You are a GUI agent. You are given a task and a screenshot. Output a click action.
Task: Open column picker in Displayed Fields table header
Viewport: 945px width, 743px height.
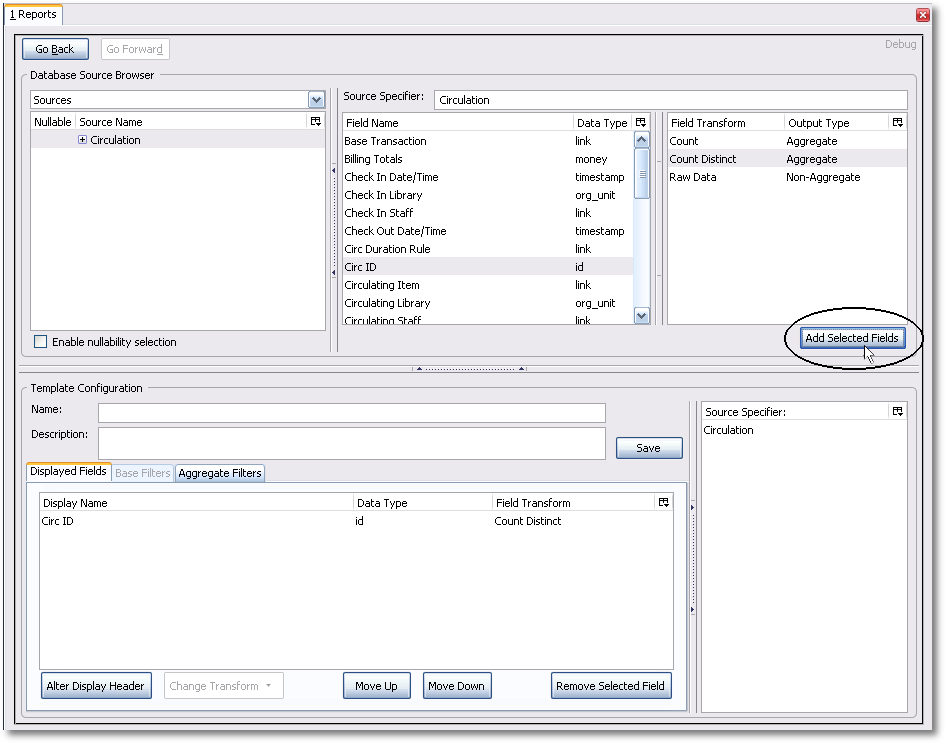pyautogui.click(x=663, y=503)
